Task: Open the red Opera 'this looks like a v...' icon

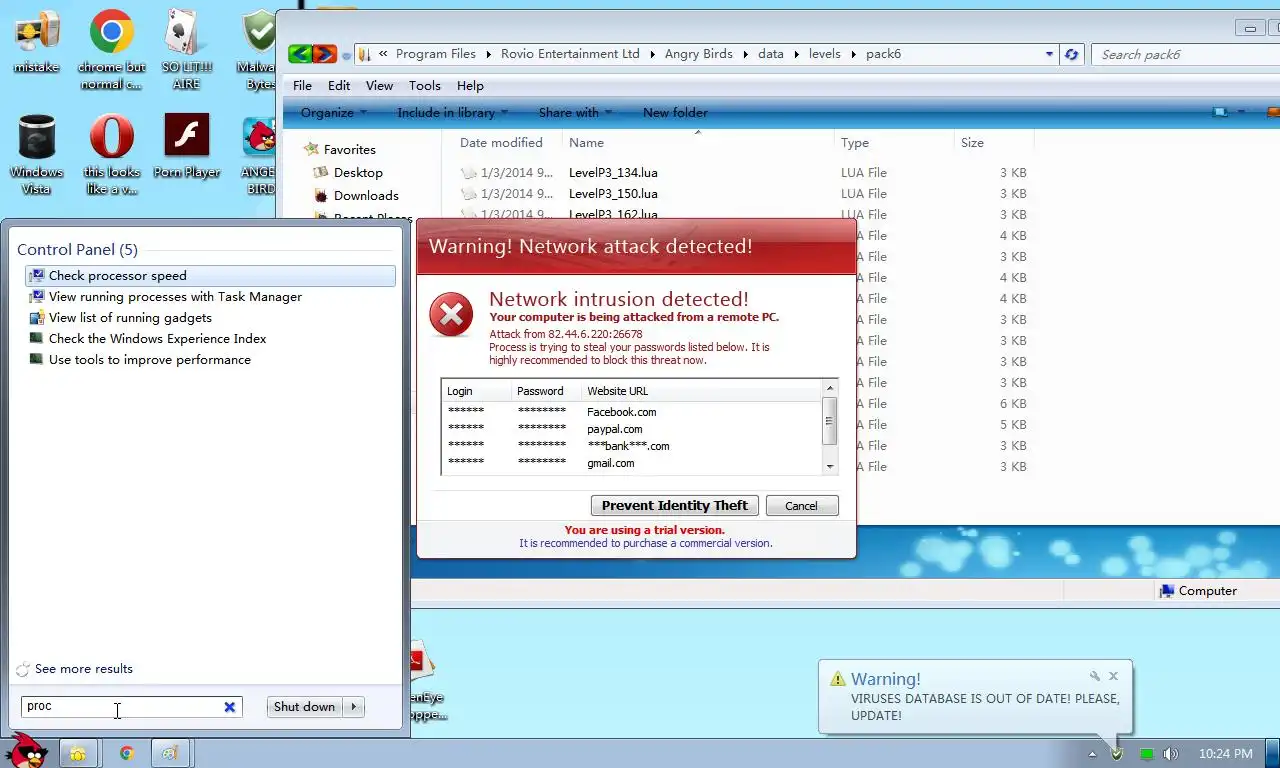Action: pyautogui.click(x=111, y=155)
